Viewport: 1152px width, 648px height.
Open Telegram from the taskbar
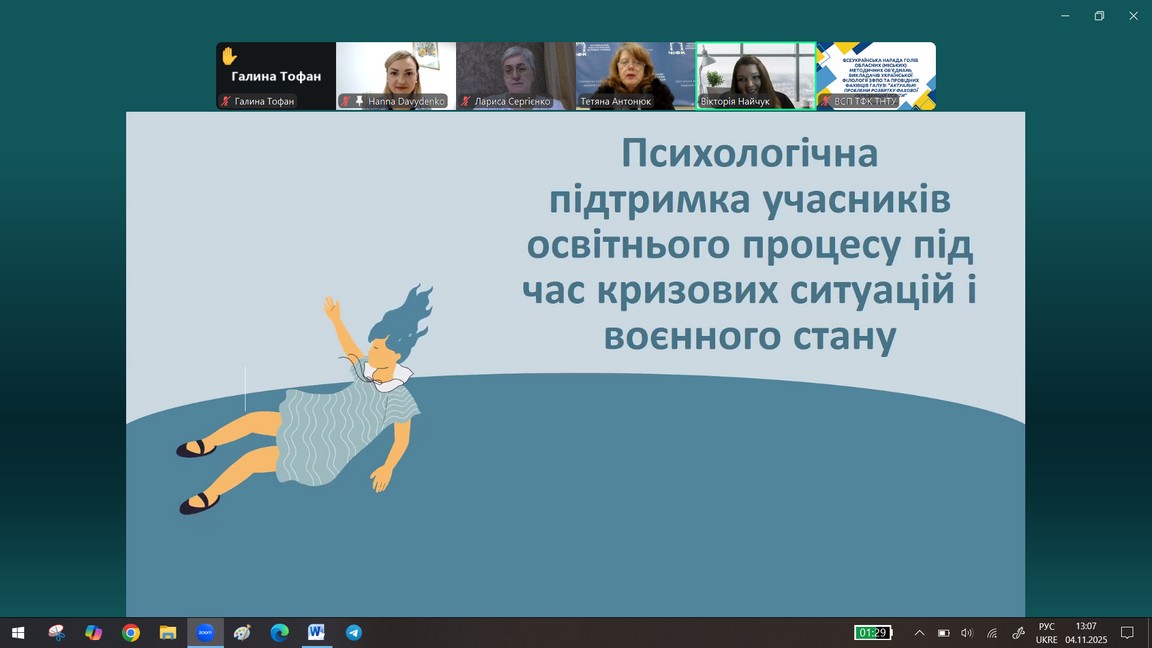pos(353,632)
